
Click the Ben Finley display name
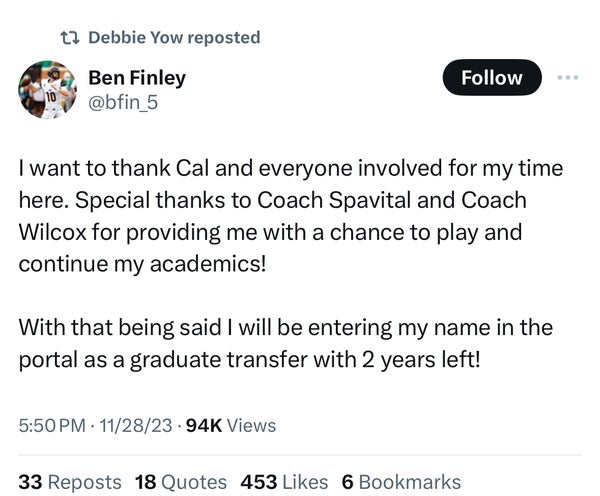click(x=137, y=77)
